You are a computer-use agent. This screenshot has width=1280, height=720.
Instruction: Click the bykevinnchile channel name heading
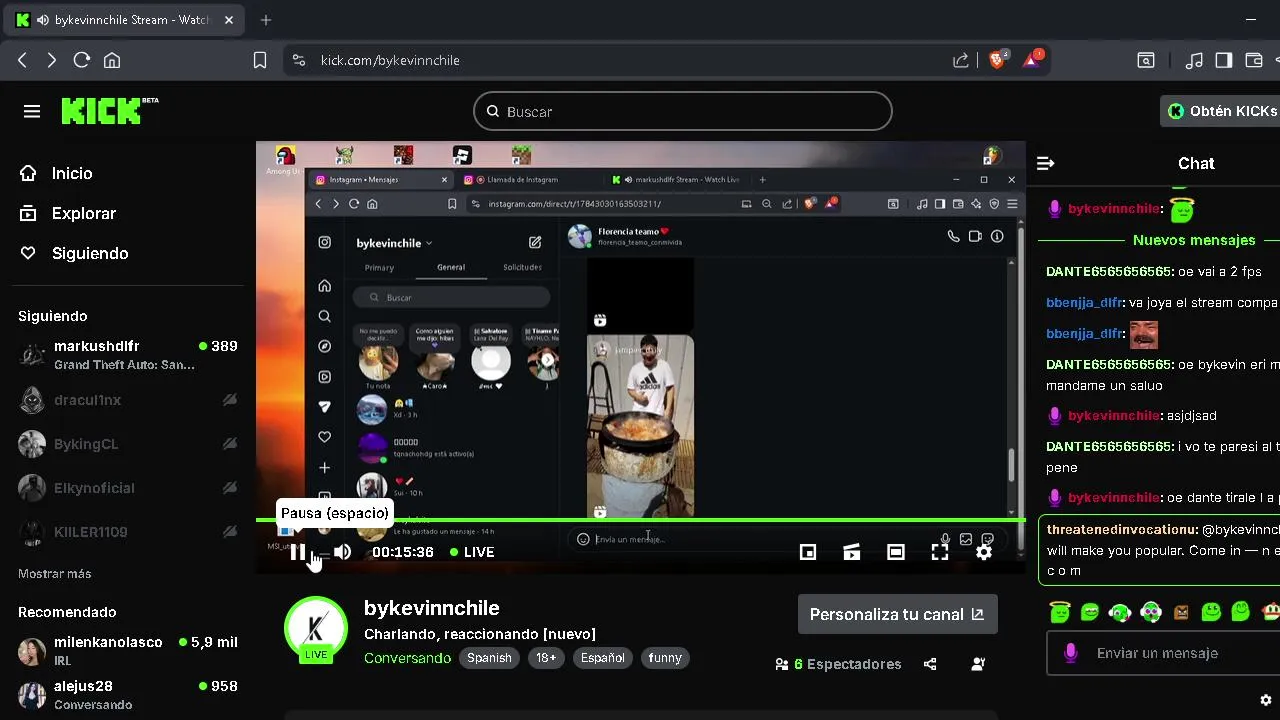pos(432,608)
